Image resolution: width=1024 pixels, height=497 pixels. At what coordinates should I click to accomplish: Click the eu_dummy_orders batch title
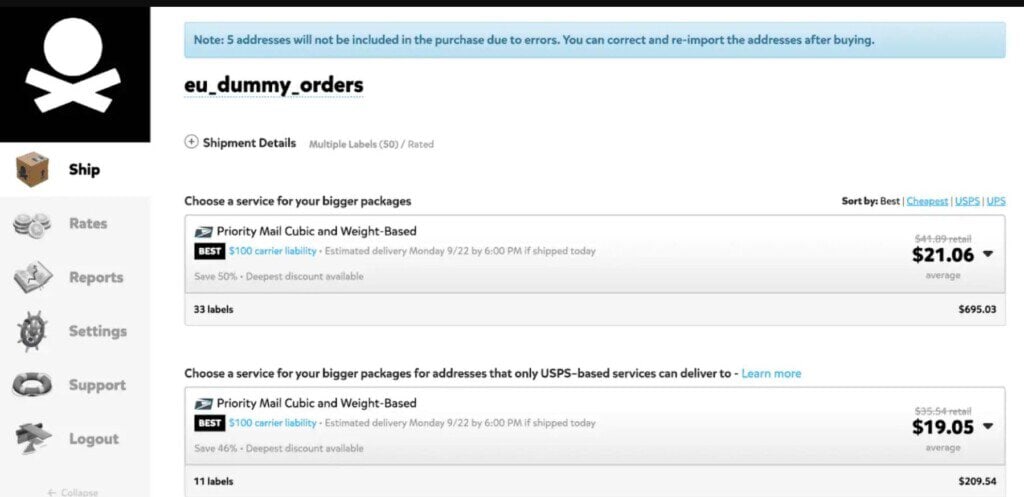point(273,86)
